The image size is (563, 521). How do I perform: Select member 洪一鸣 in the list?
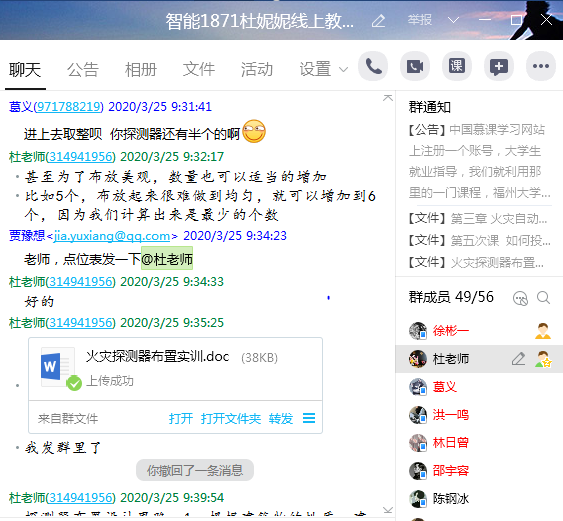(479, 415)
